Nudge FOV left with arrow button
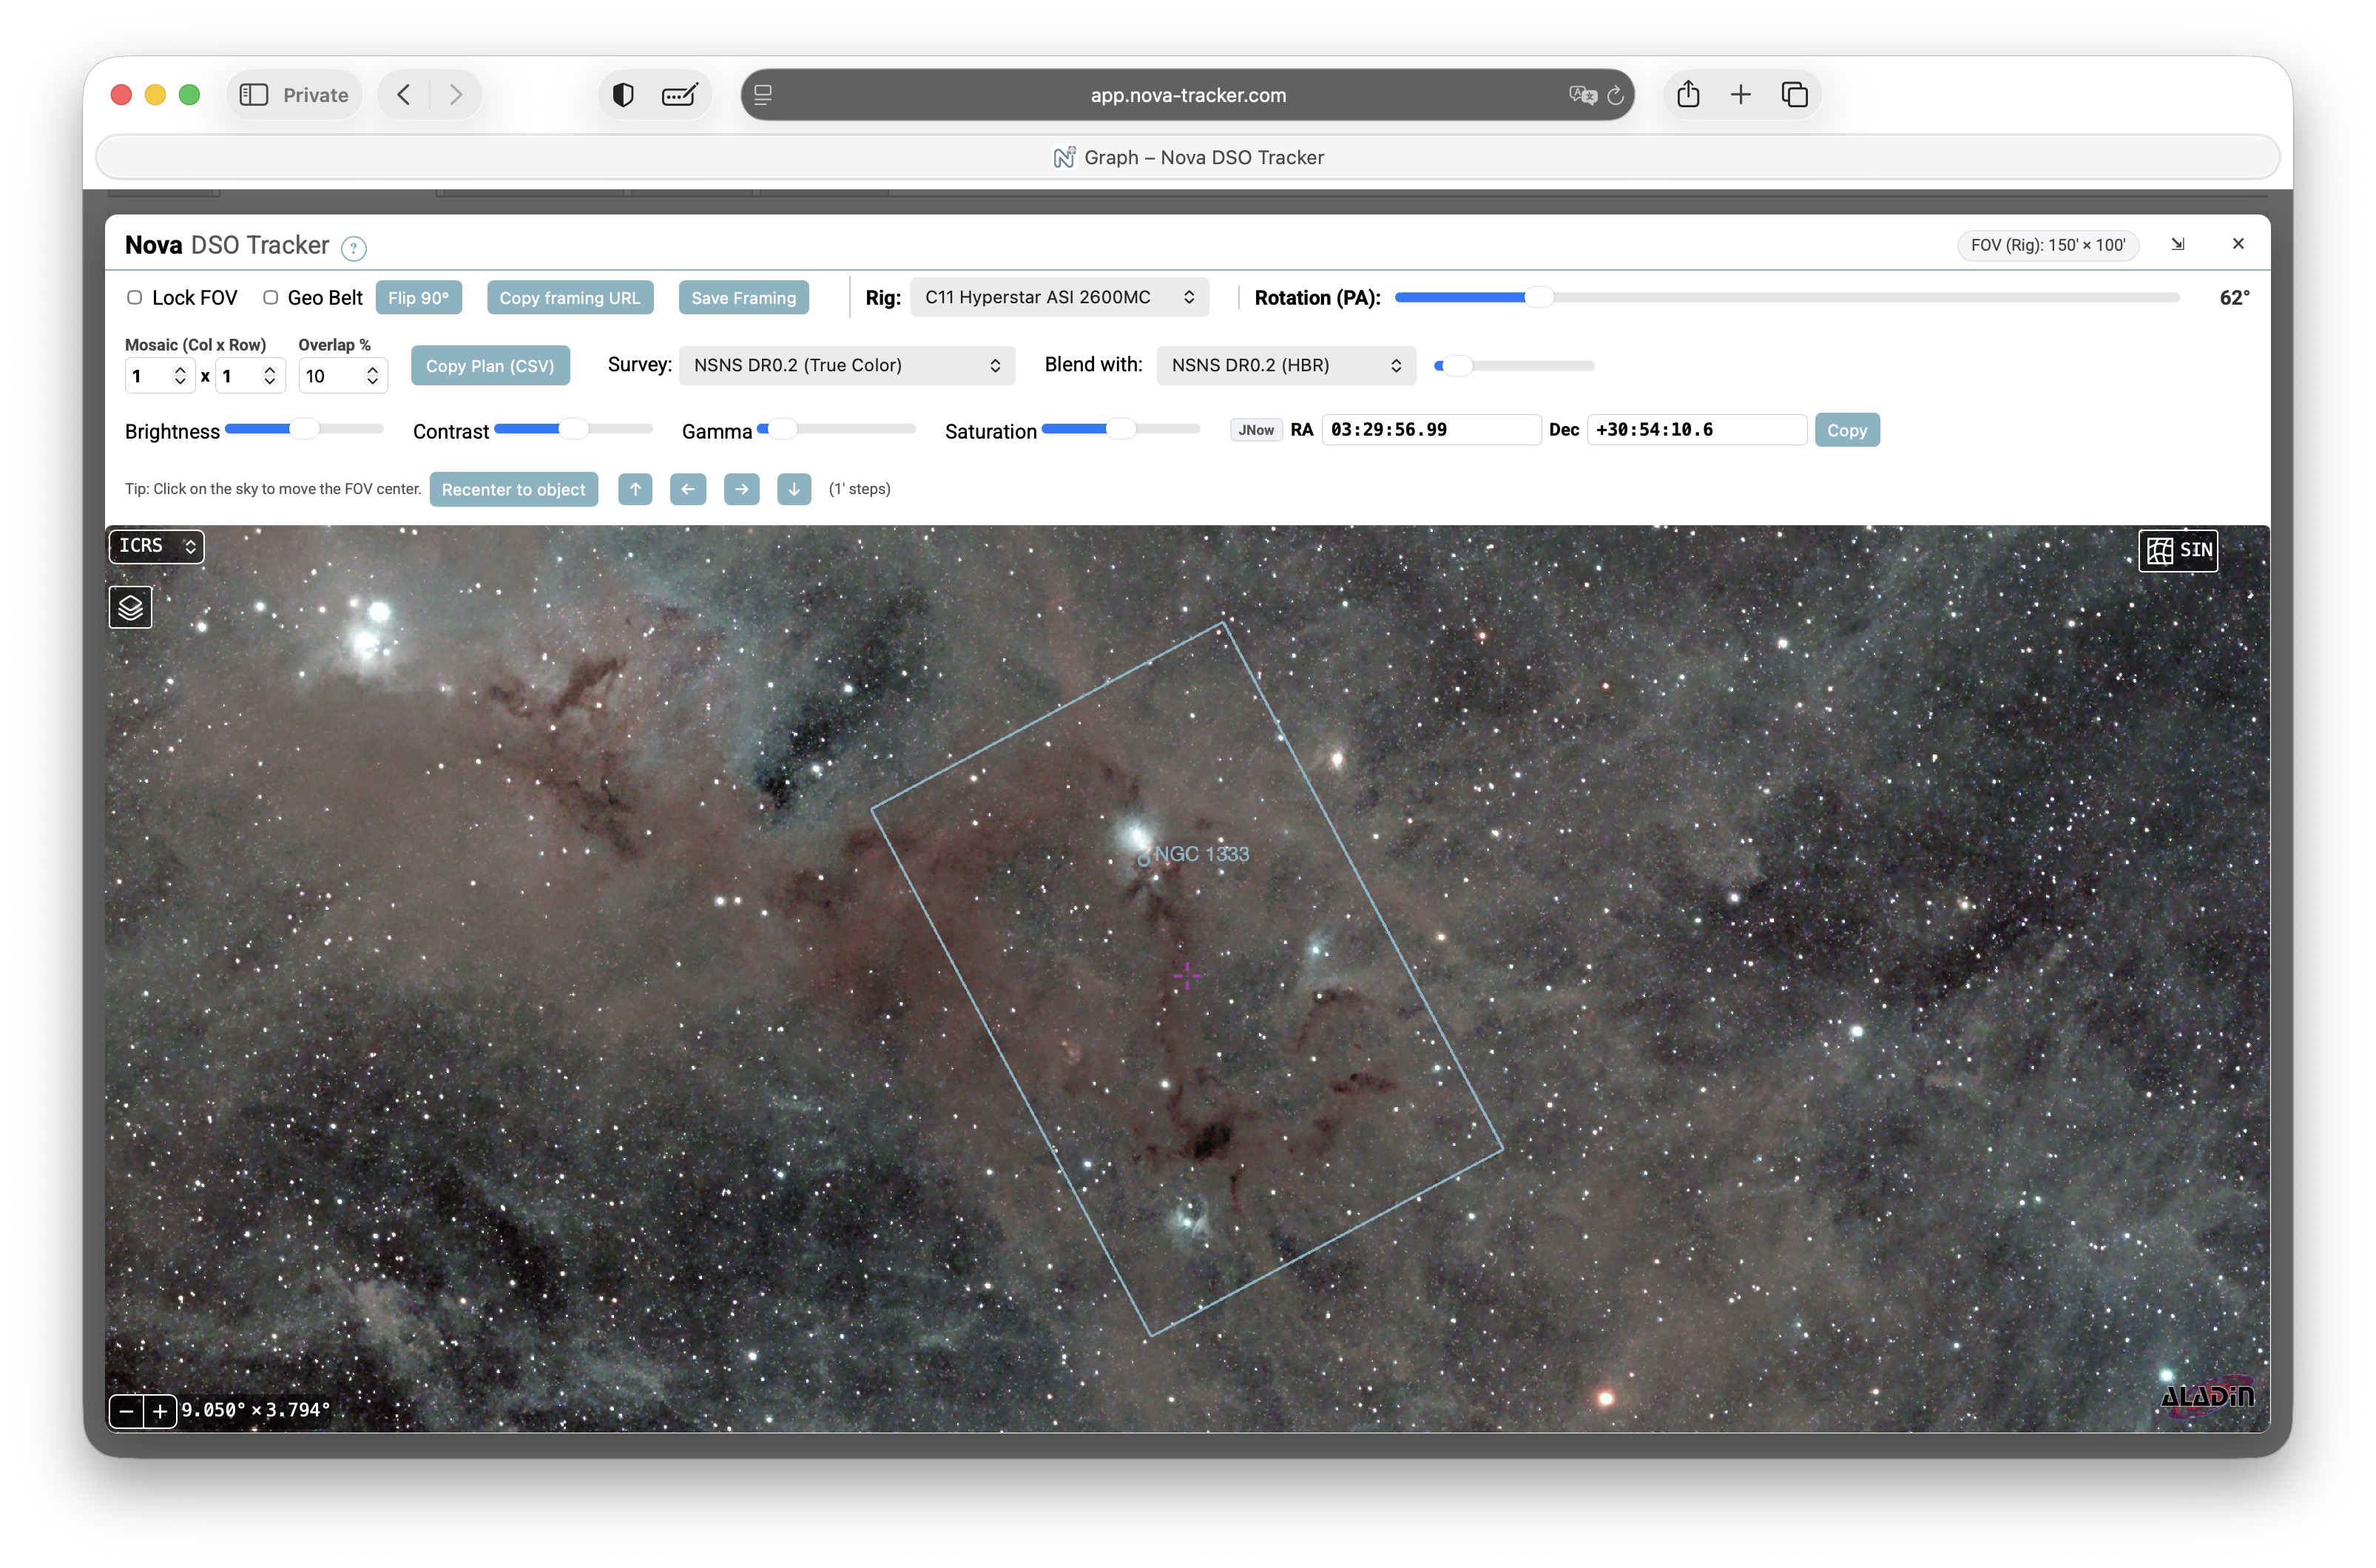The height and width of the screenshot is (1568, 2376). click(688, 489)
